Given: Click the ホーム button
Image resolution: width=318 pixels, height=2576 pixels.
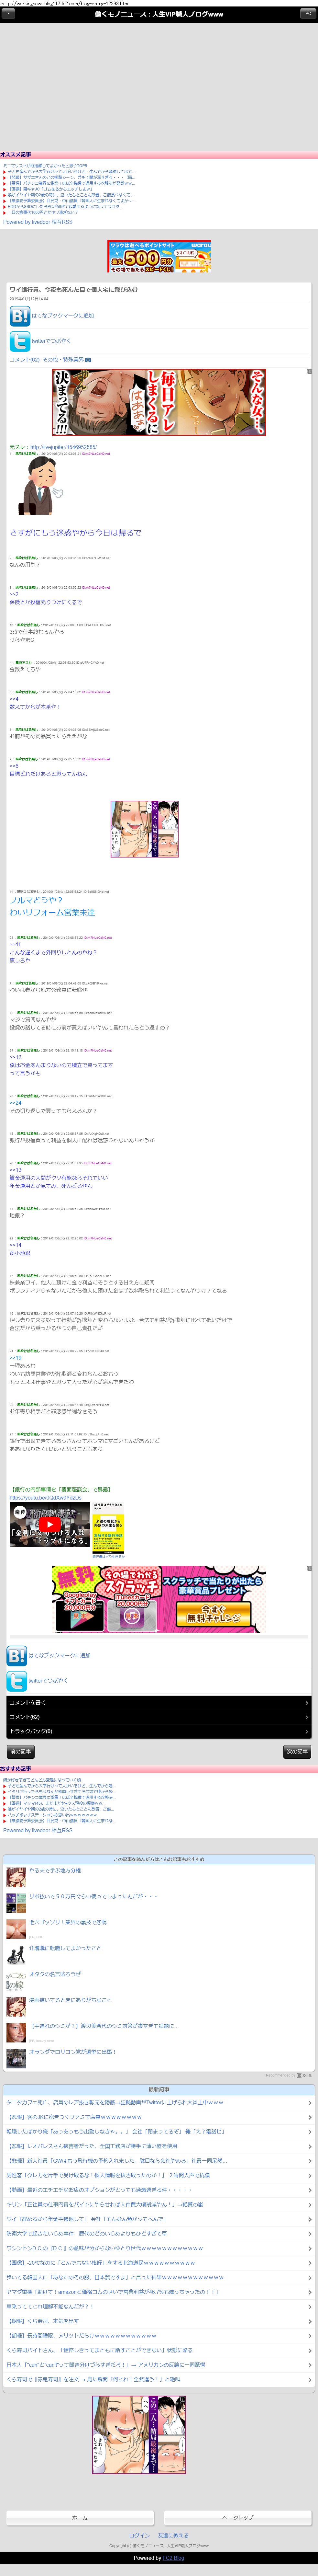Looking at the screenshot, I should (80, 2518).
